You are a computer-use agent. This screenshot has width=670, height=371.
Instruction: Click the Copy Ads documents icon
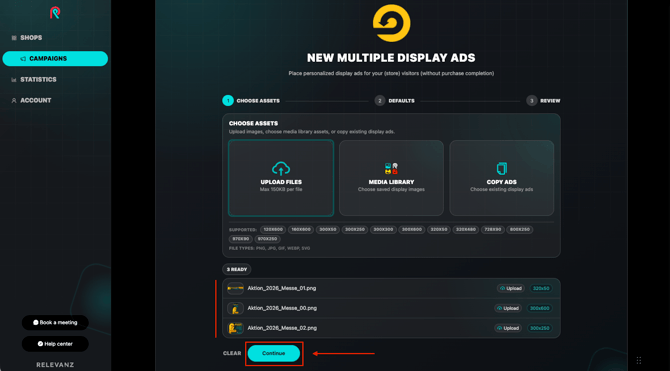pyautogui.click(x=502, y=168)
